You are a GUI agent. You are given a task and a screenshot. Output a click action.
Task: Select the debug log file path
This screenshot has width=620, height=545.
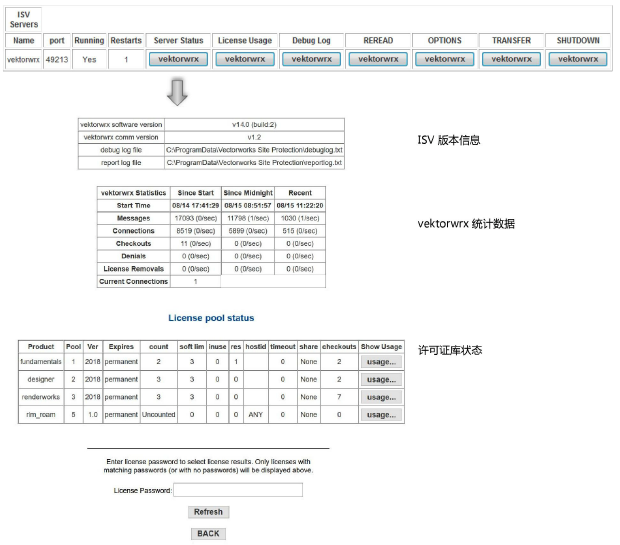point(254,150)
